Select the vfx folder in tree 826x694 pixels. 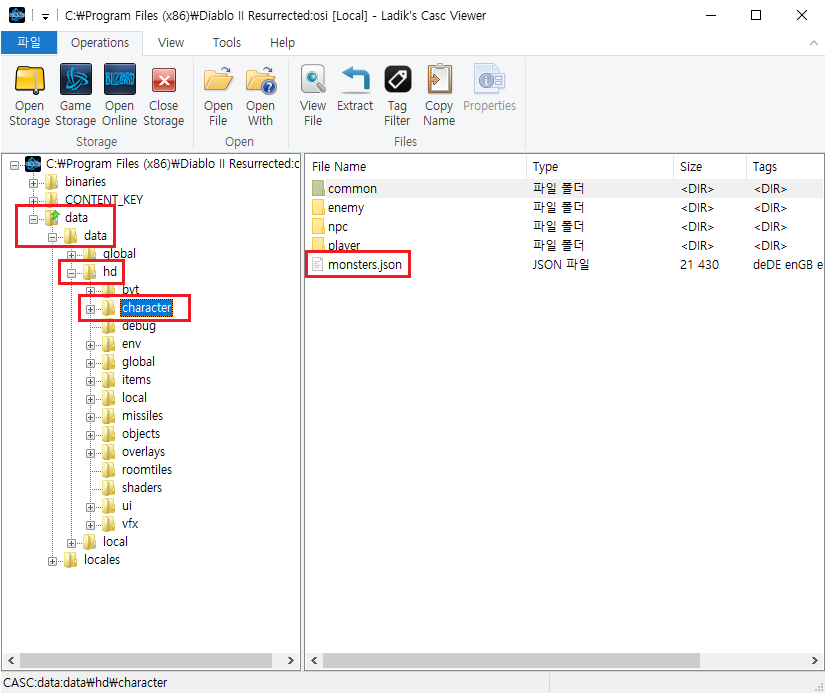pyautogui.click(x=130, y=524)
